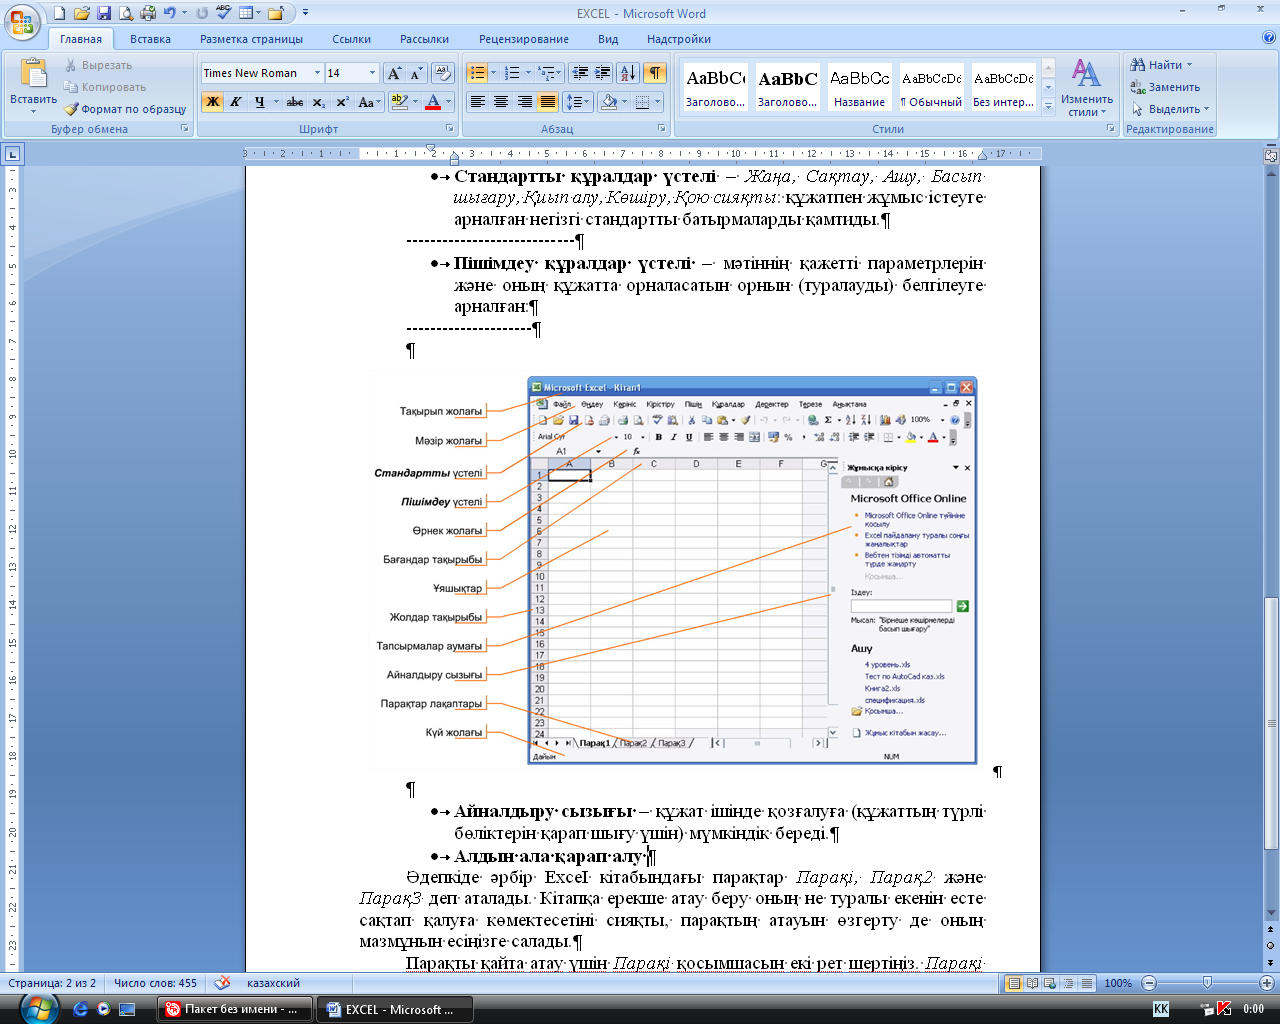
Task: Click the zoom slider handle
Action: (1207, 983)
